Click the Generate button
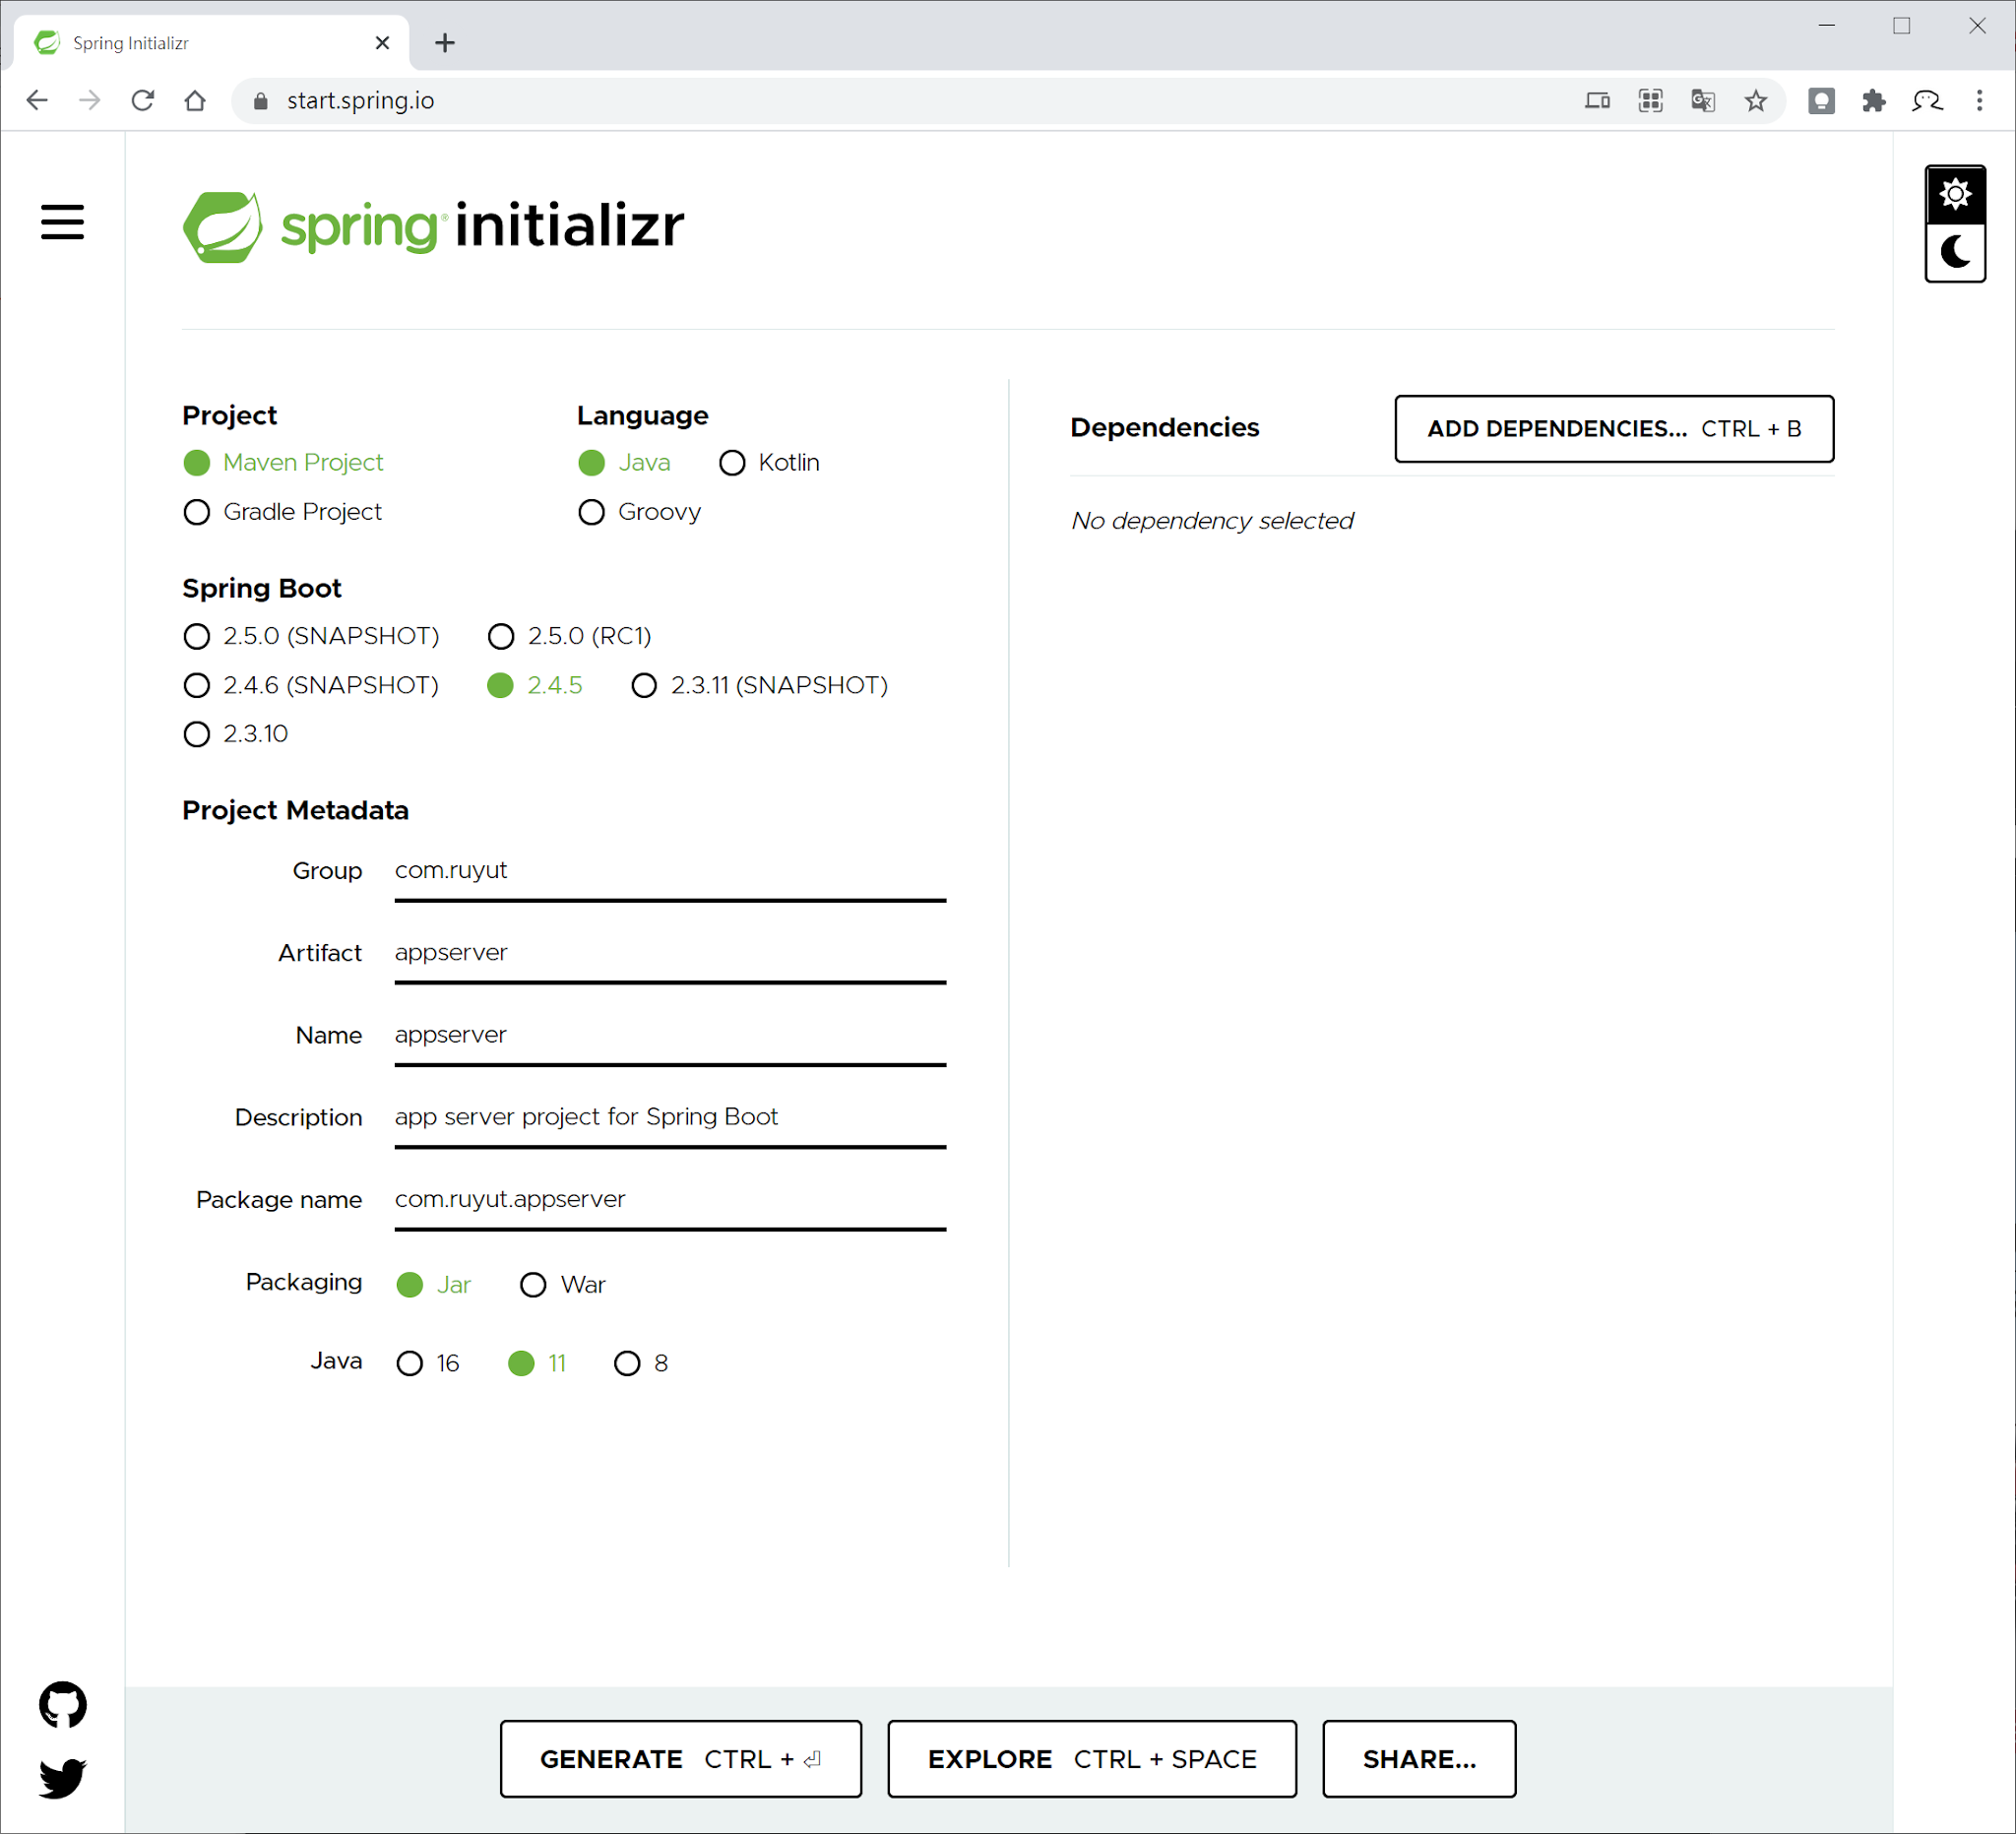 point(680,1759)
